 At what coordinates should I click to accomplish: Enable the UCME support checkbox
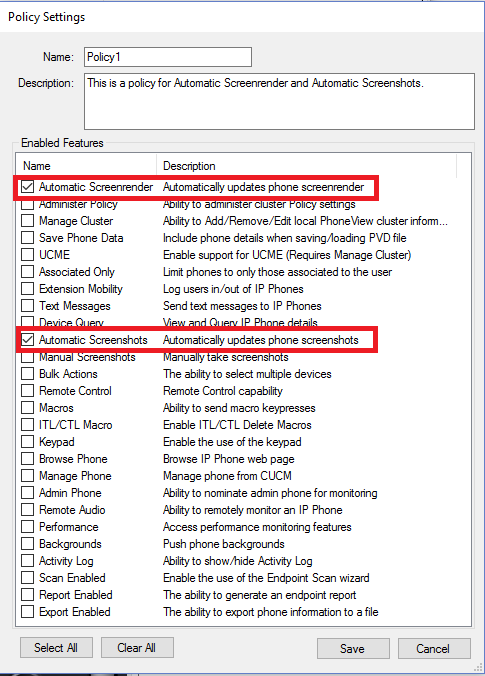[x=28, y=255]
